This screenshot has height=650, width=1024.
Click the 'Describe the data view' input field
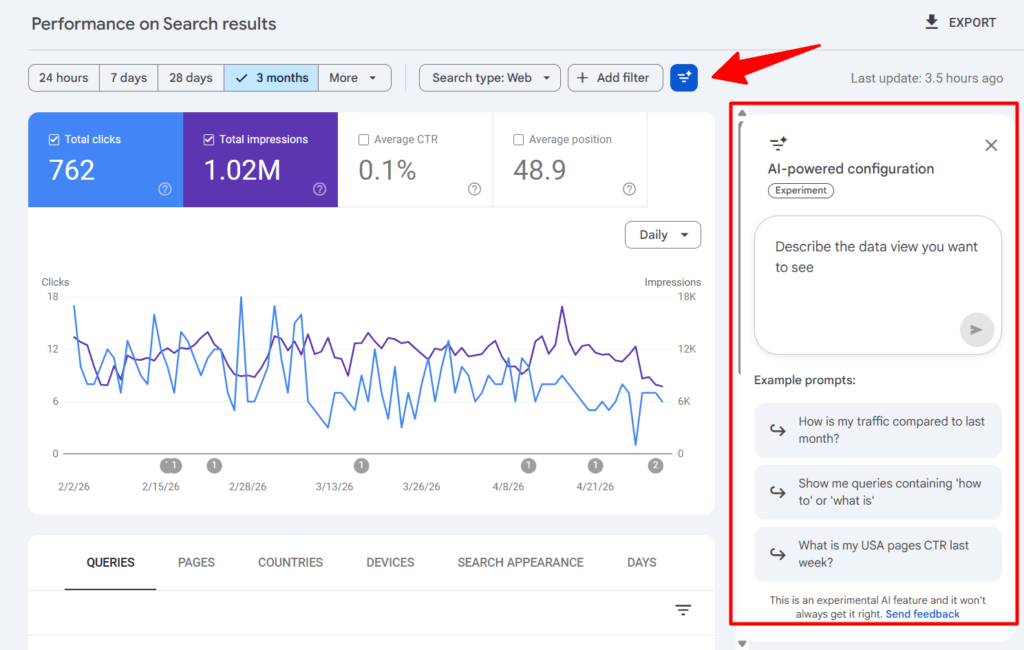878,285
